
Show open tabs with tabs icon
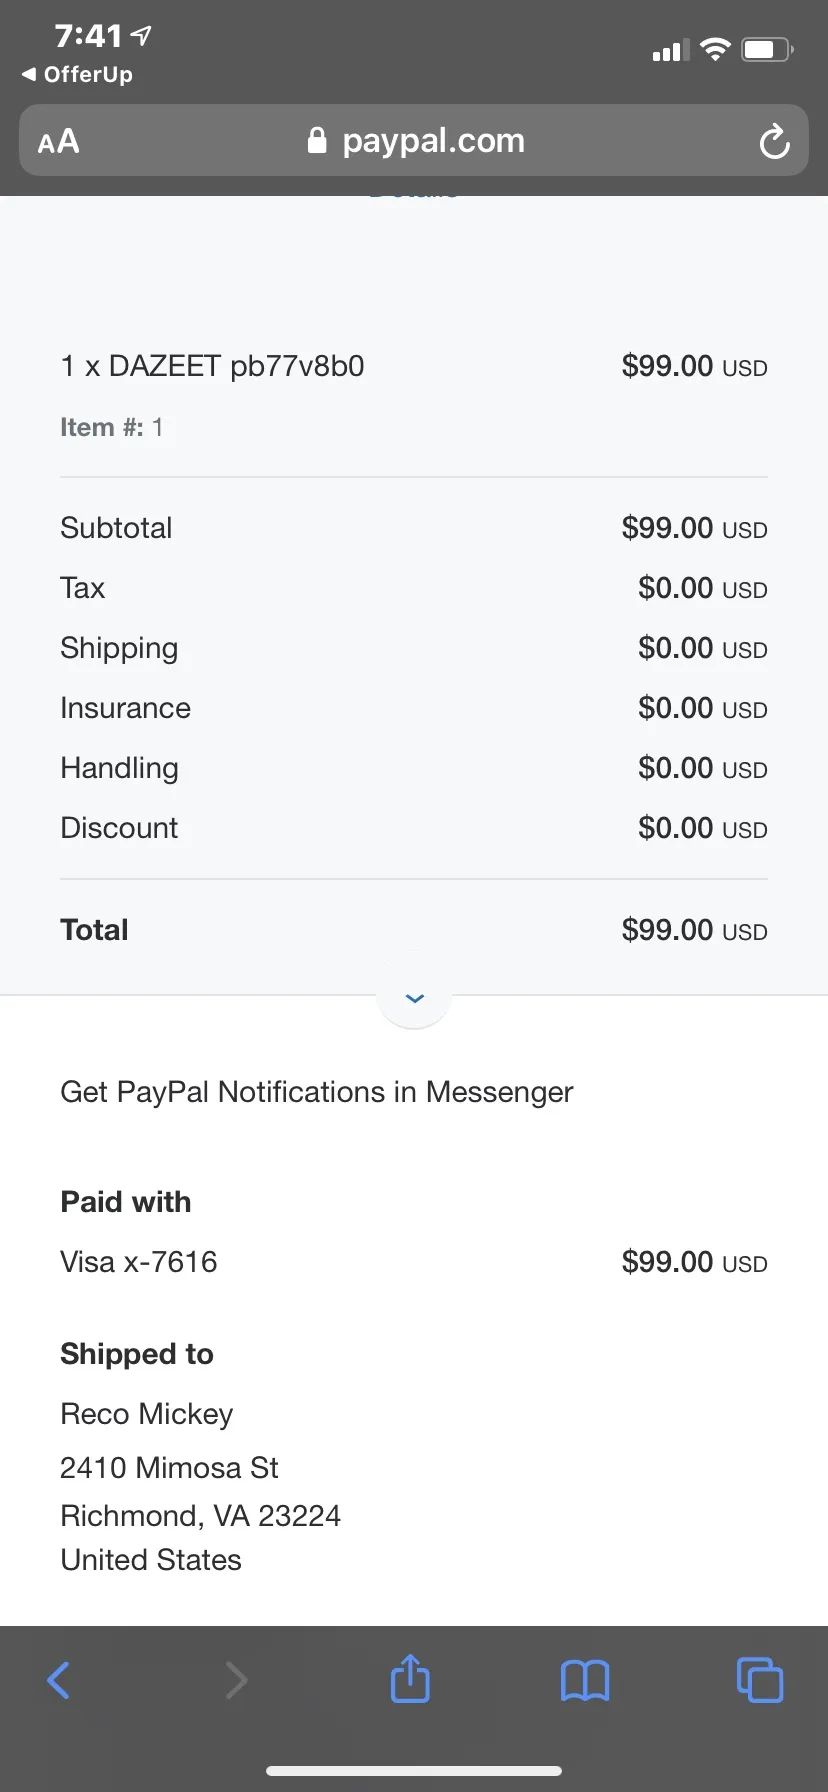click(760, 1679)
